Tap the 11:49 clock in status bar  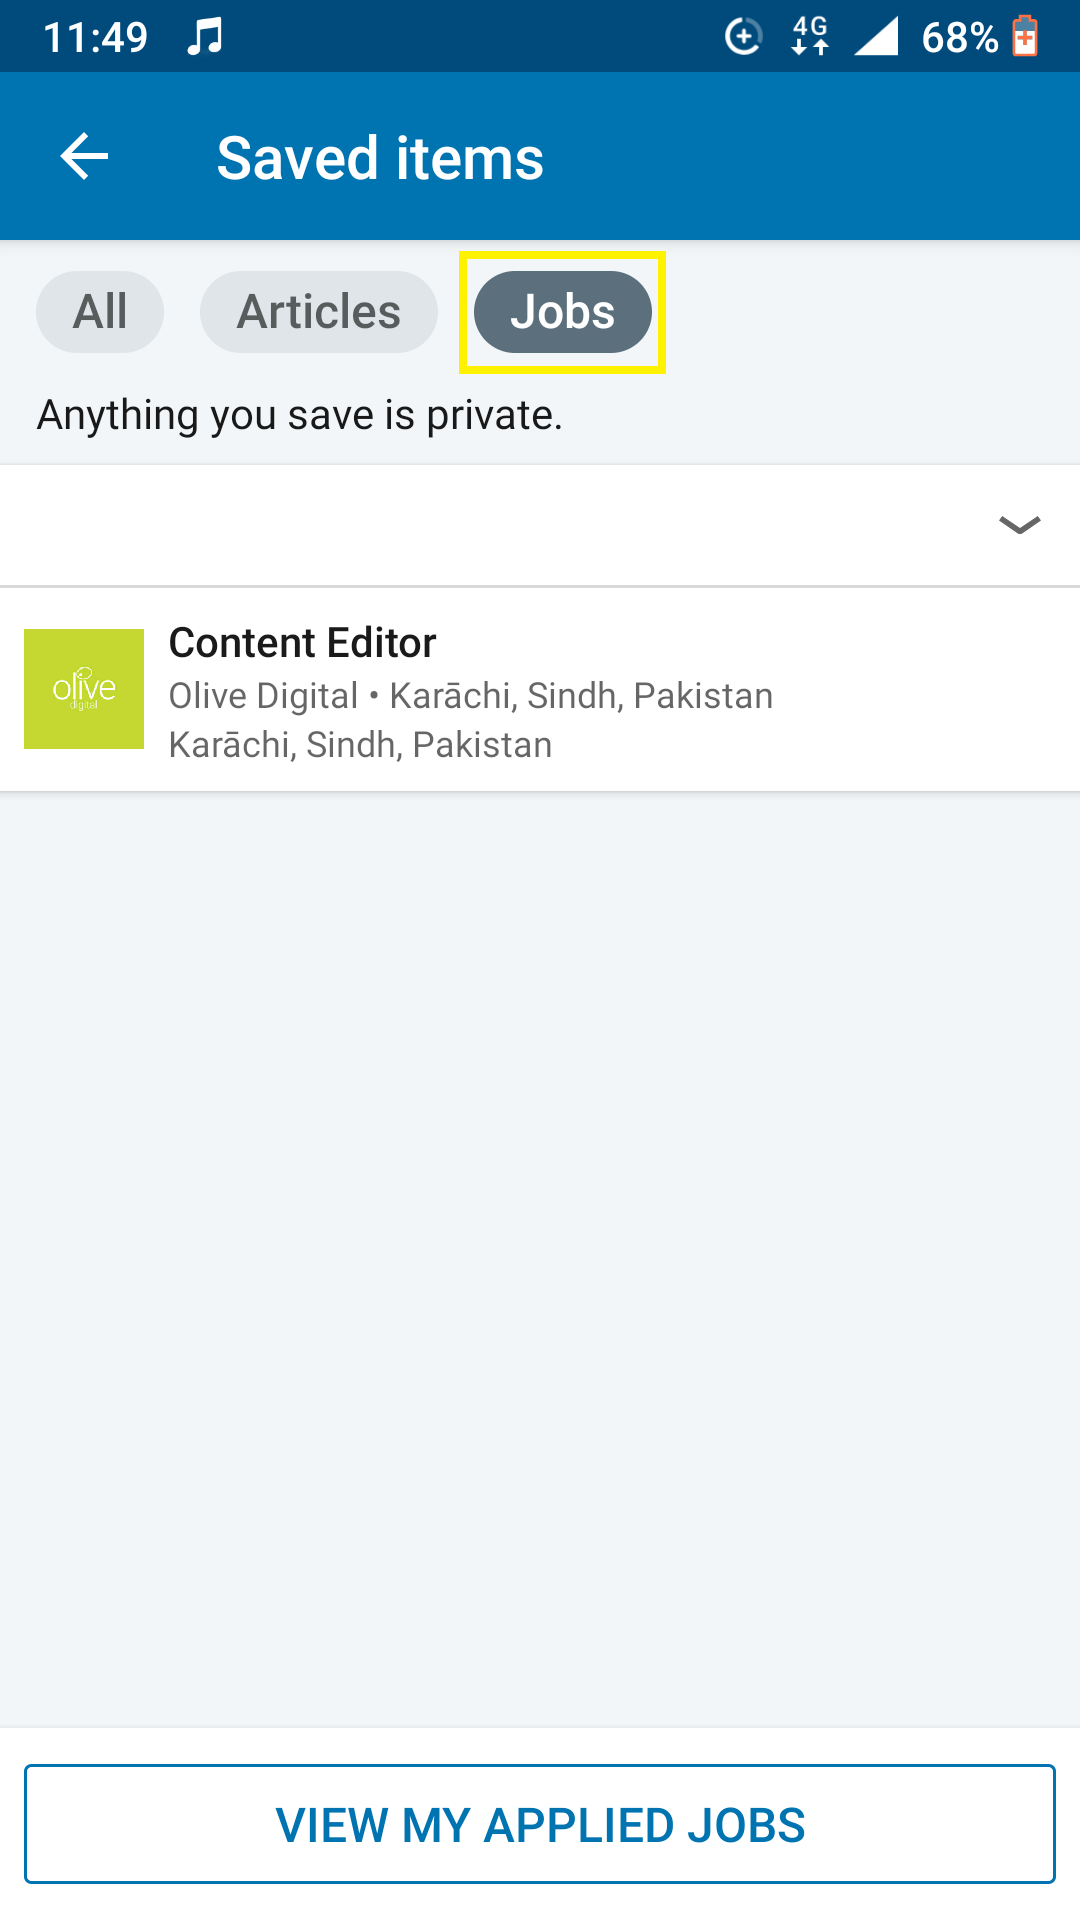(96, 38)
